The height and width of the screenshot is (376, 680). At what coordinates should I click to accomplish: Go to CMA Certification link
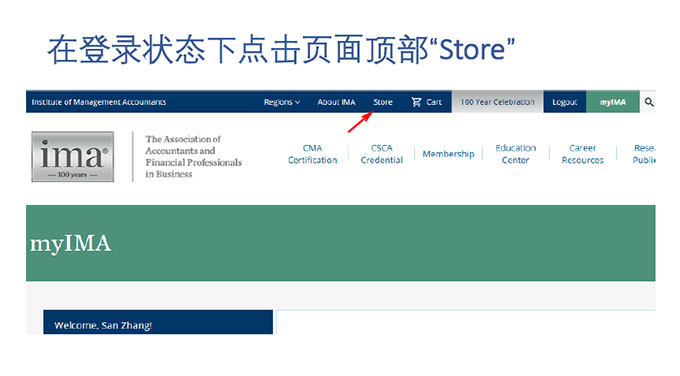(312, 154)
